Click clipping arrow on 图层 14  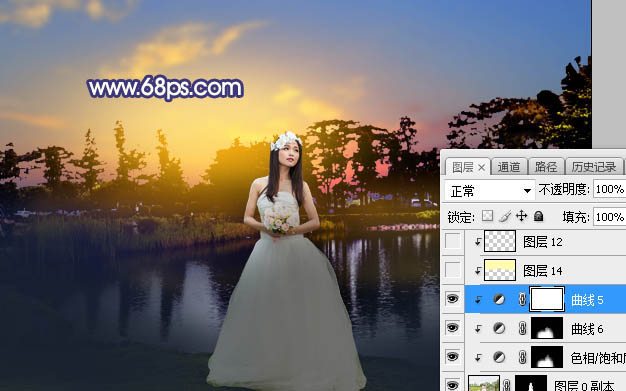[477, 271]
